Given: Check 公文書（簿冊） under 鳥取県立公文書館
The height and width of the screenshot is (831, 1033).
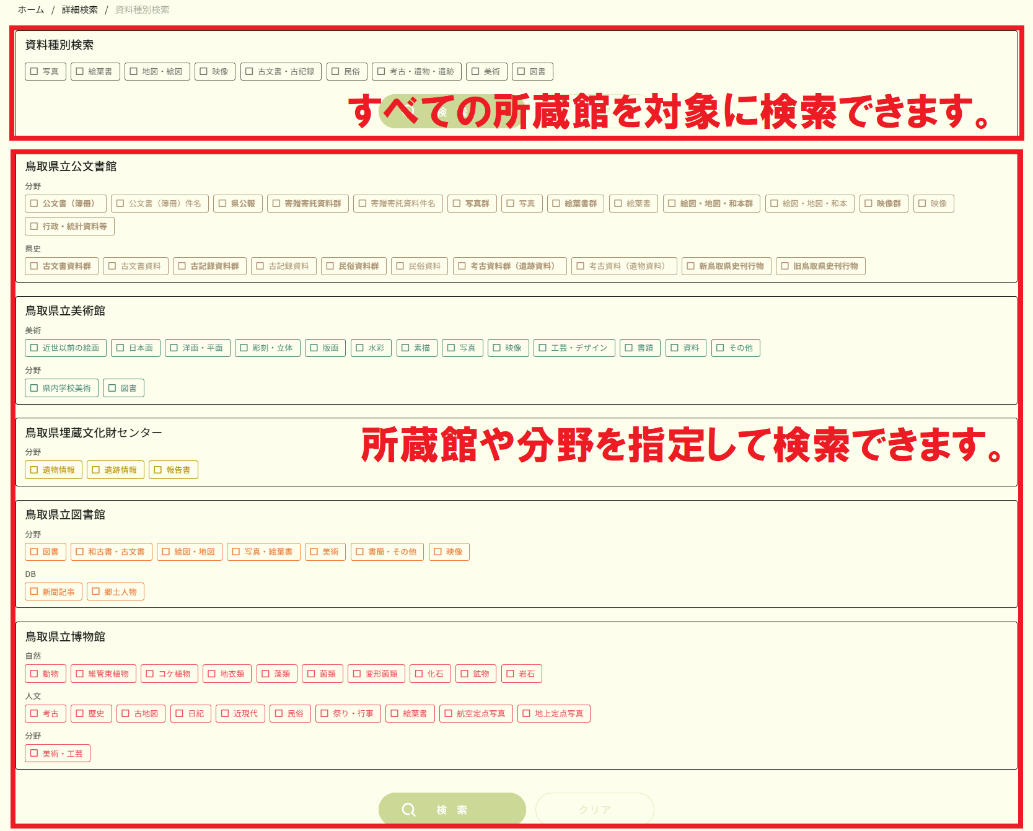Looking at the screenshot, I should point(32,203).
